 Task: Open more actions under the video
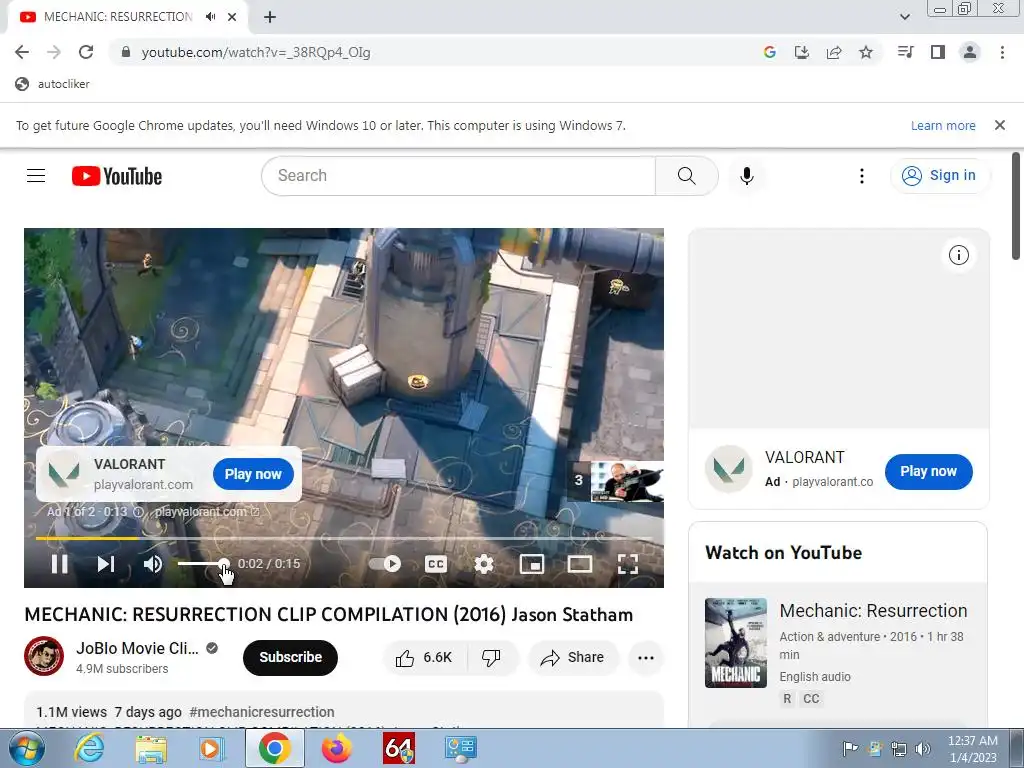[x=646, y=658]
